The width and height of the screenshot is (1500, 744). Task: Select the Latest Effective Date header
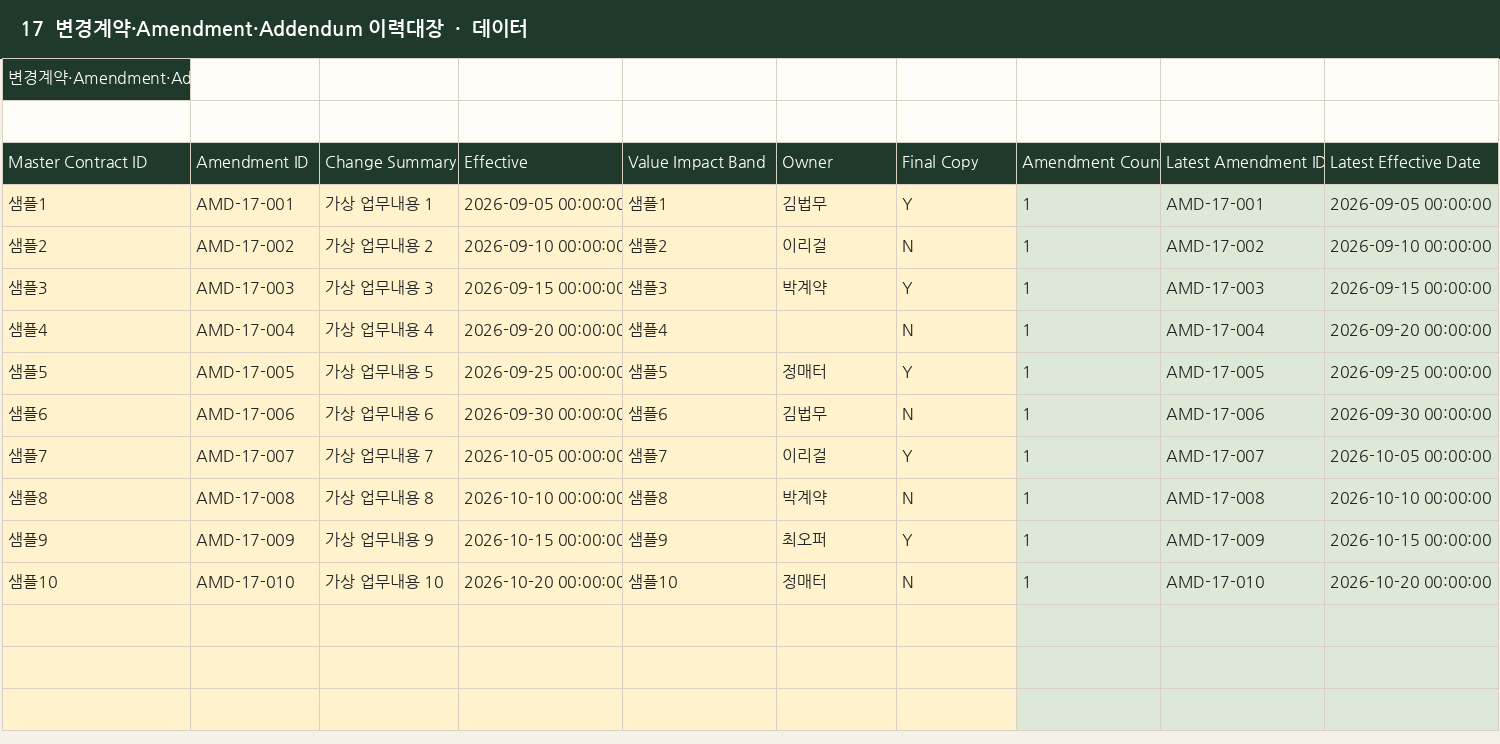[1411, 163]
